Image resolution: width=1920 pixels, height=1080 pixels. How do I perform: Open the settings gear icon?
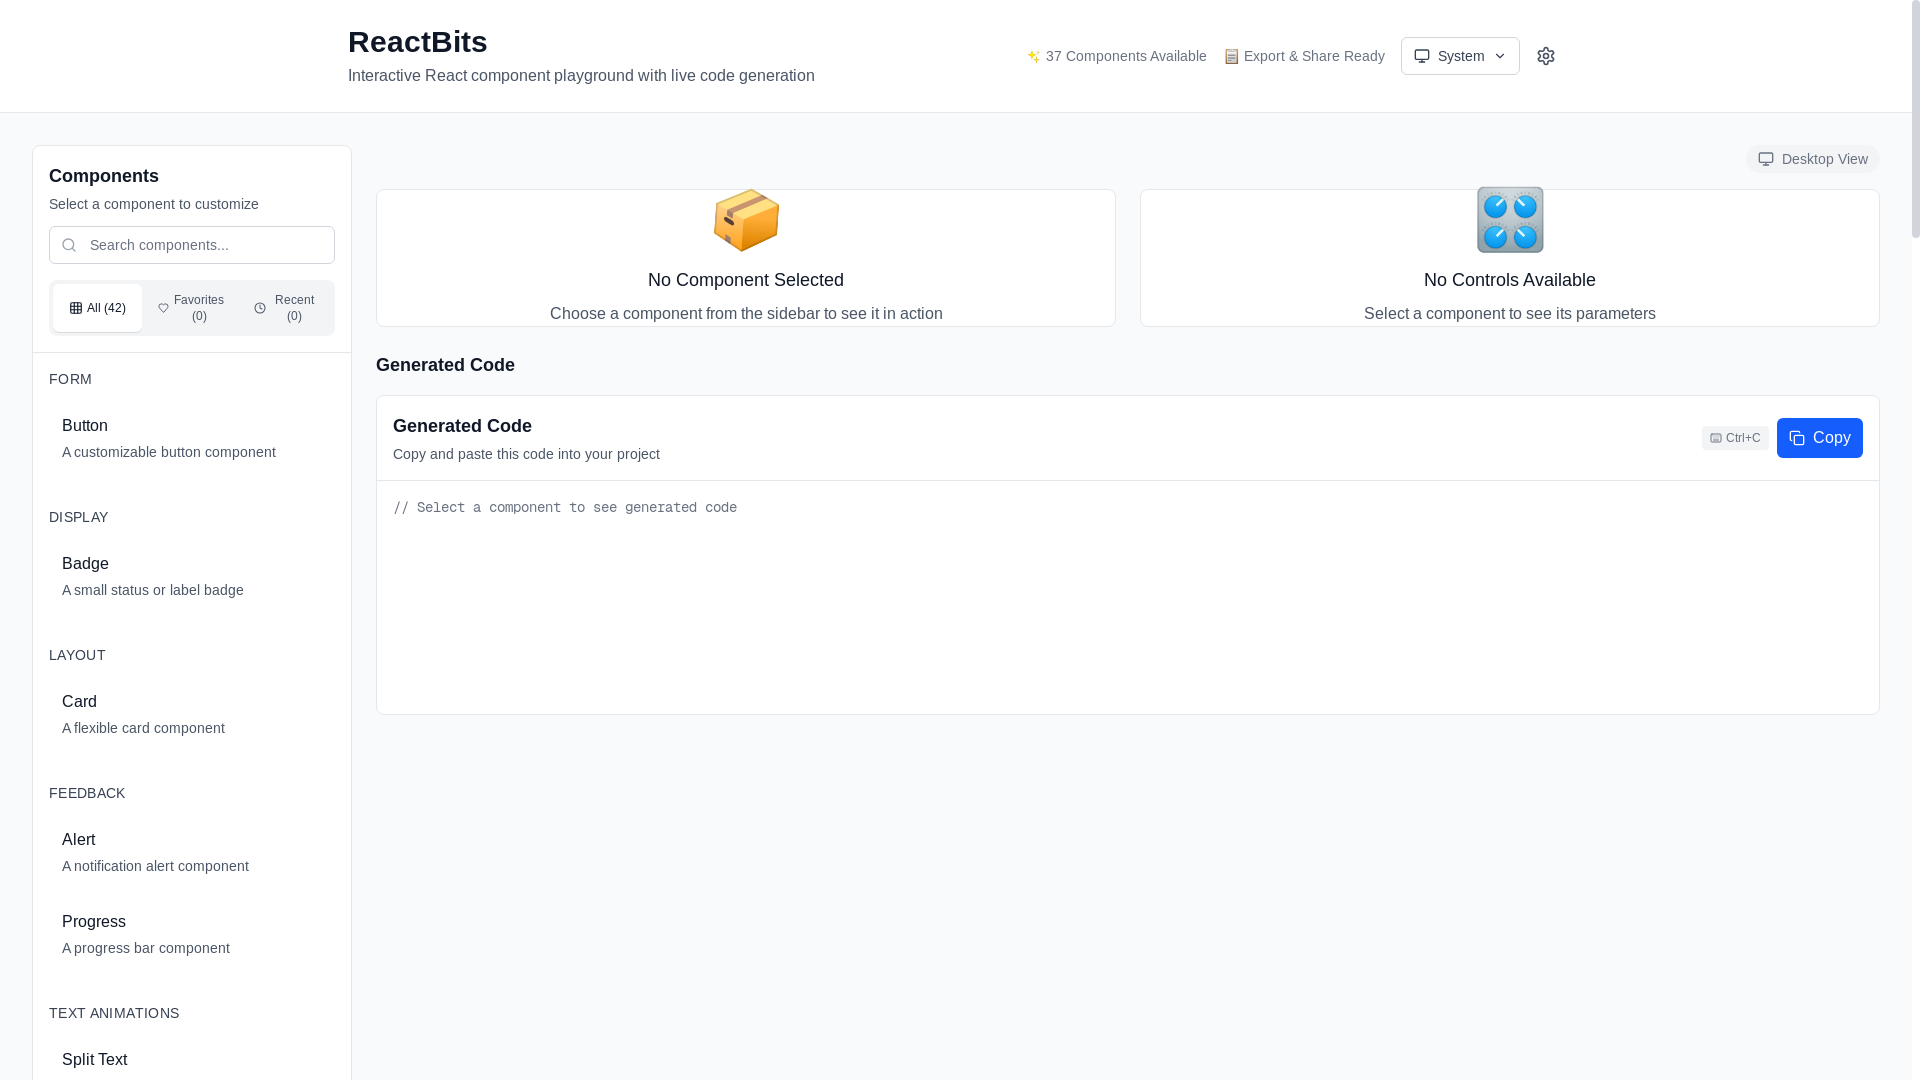tap(1545, 56)
